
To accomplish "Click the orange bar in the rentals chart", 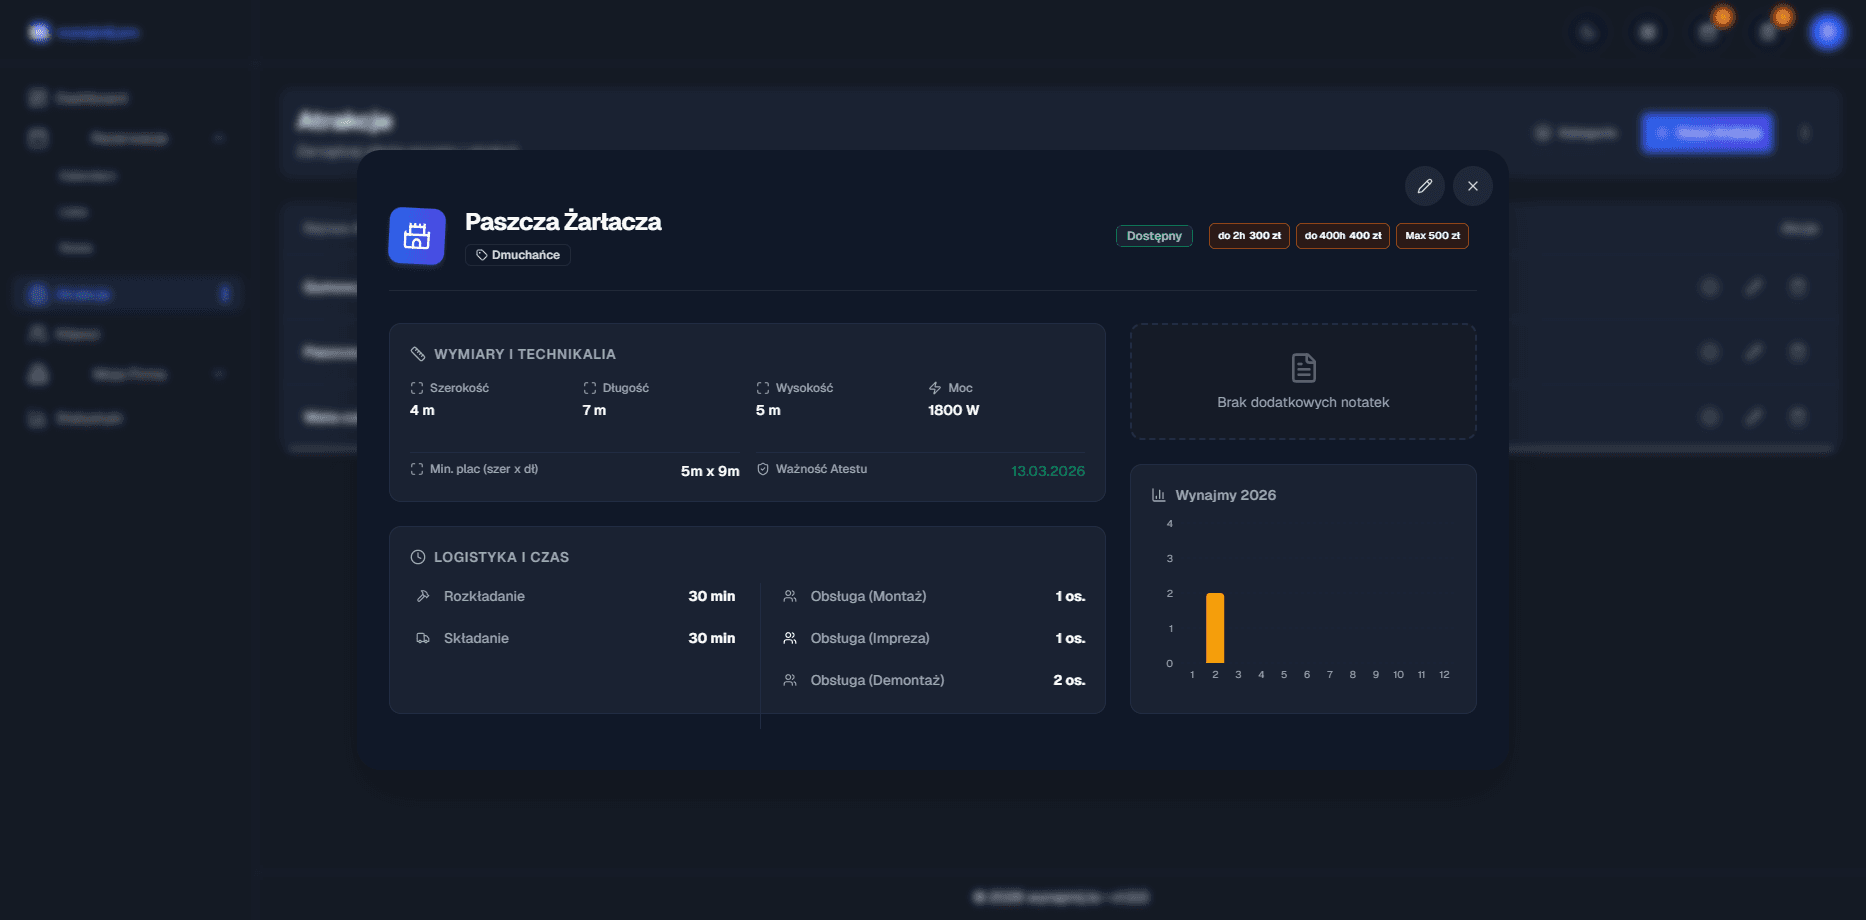I will click(x=1215, y=628).
